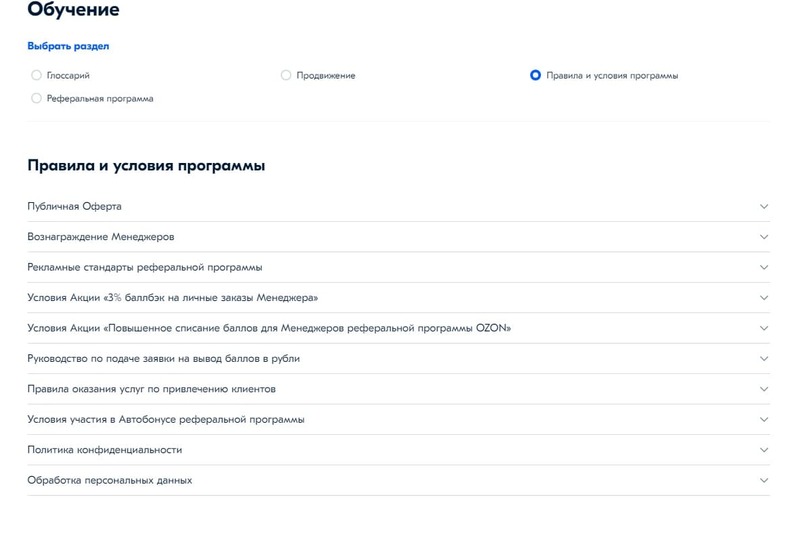Click chevron for Повышенное списание баллов row
This screenshot has height=539, width=800.
pos(764,328)
